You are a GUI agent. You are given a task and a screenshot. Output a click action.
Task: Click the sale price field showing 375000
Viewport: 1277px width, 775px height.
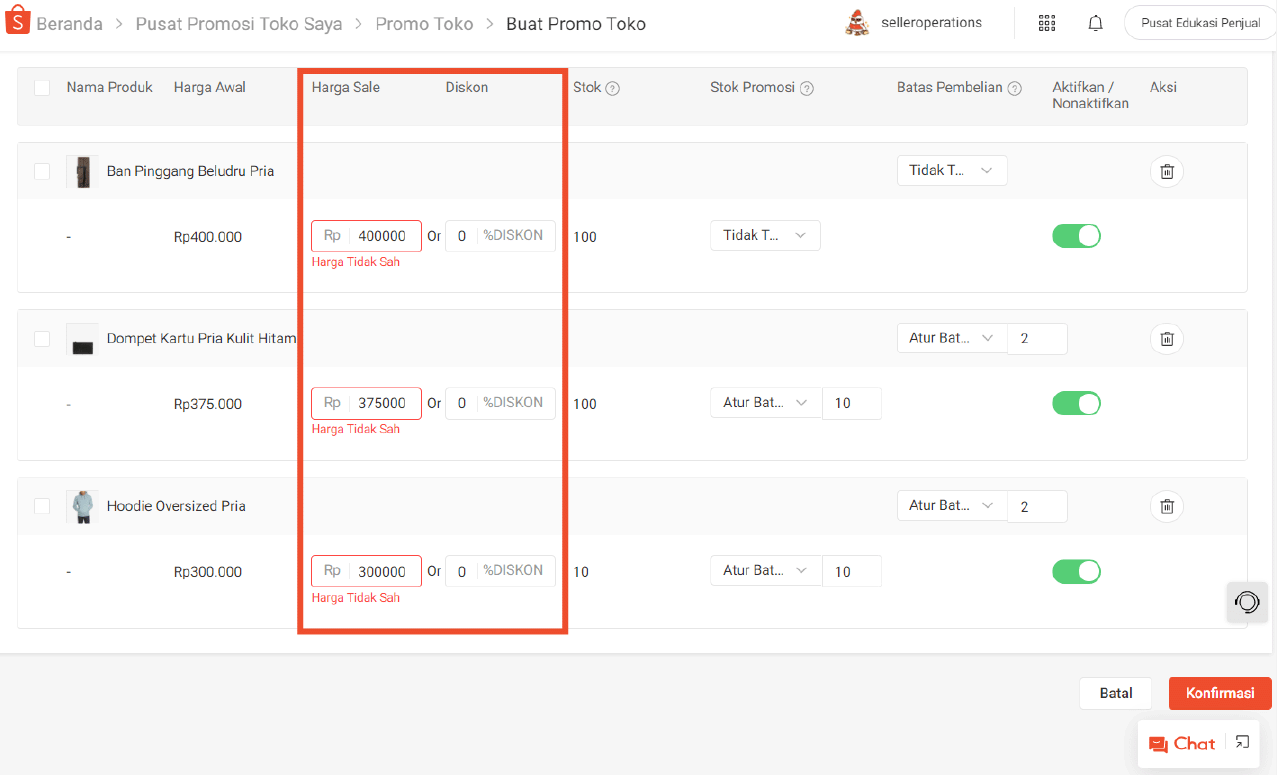coord(382,403)
